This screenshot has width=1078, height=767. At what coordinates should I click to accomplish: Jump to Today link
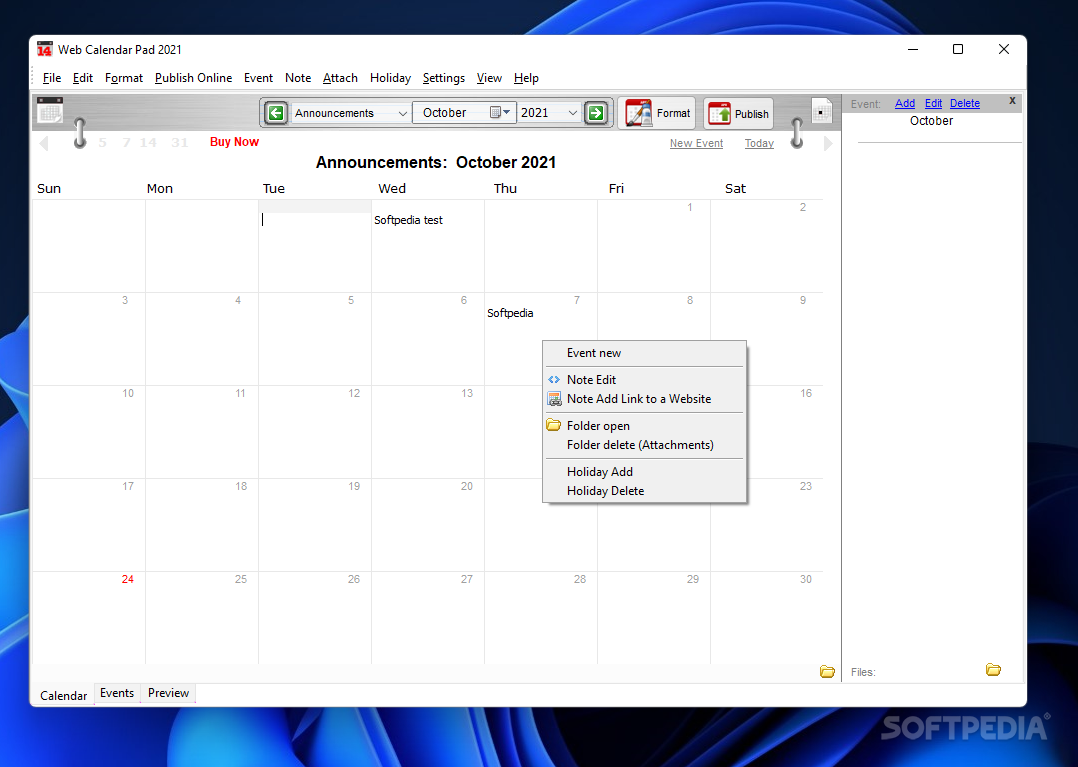pos(759,143)
